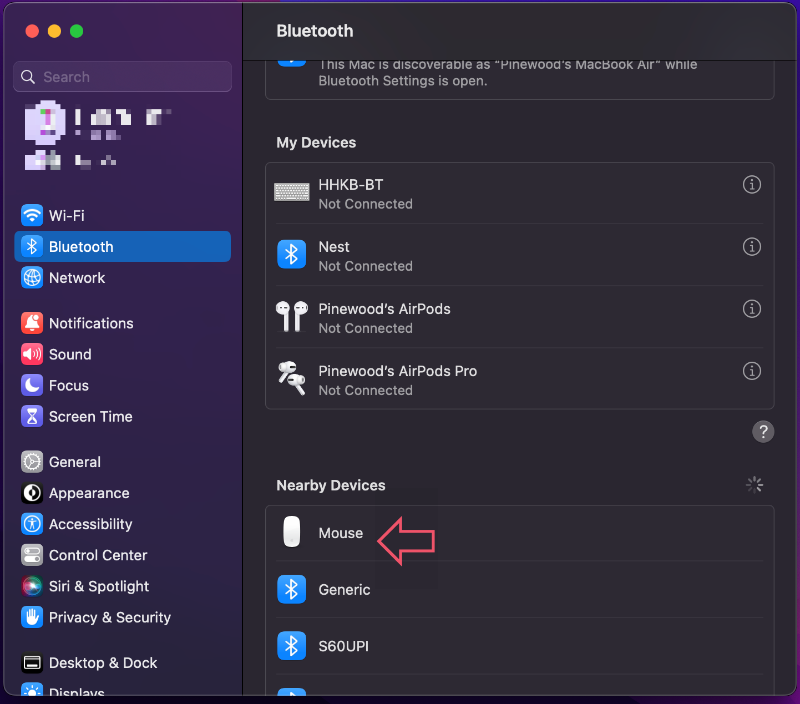Open Privacy & Security hand icon
The image size is (800, 704).
[32, 617]
